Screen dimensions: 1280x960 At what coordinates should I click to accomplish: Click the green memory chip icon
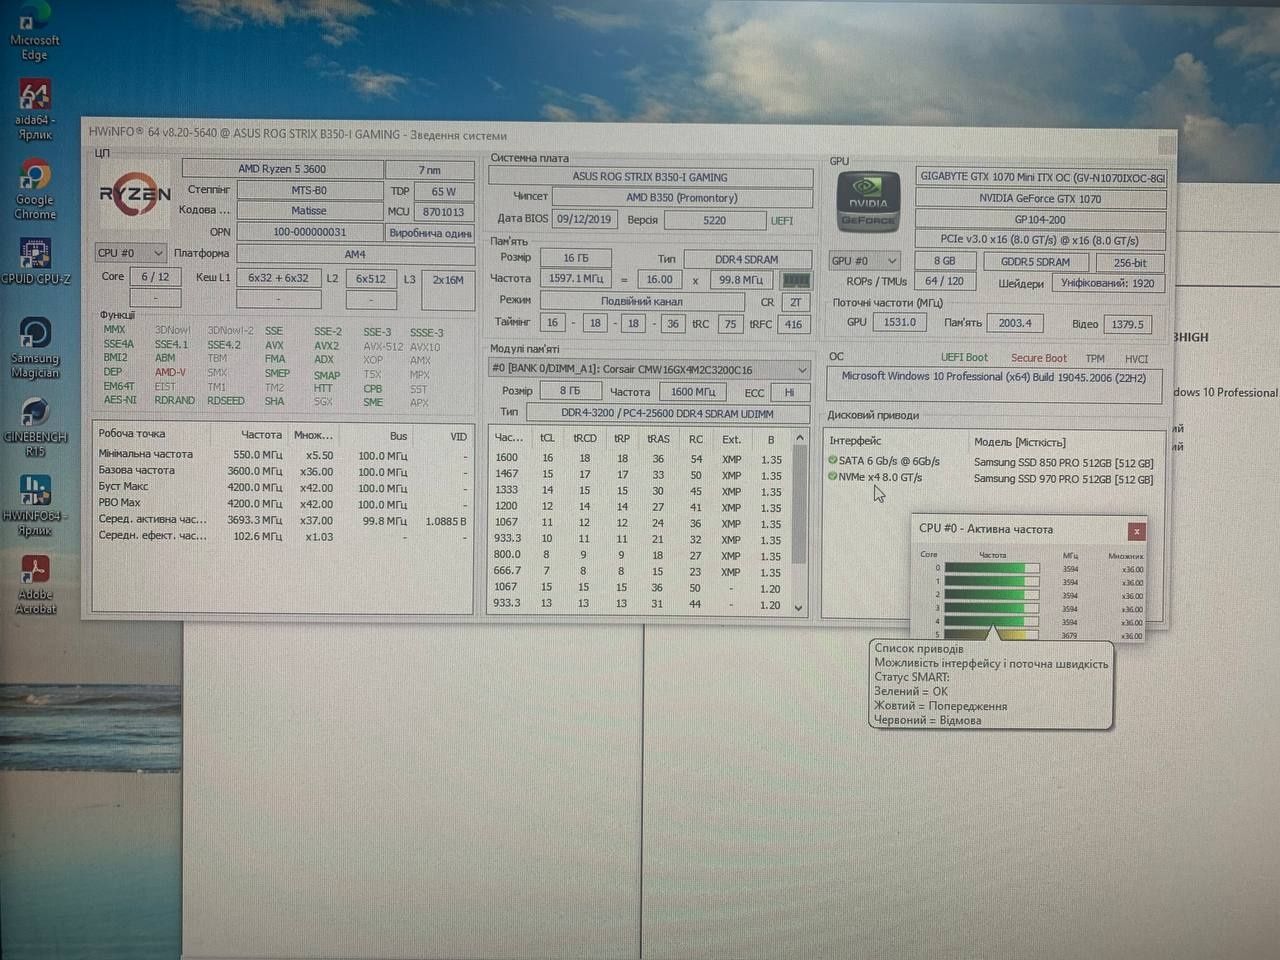click(x=796, y=280)
